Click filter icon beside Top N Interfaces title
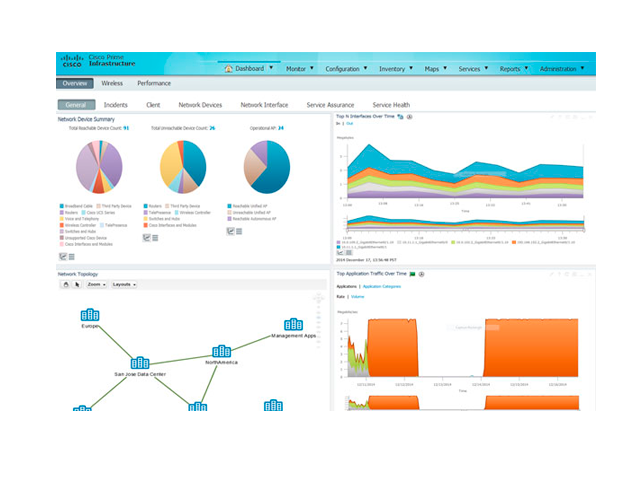The width and height of the screenshot is (640, 480). (x=400, y=117)
